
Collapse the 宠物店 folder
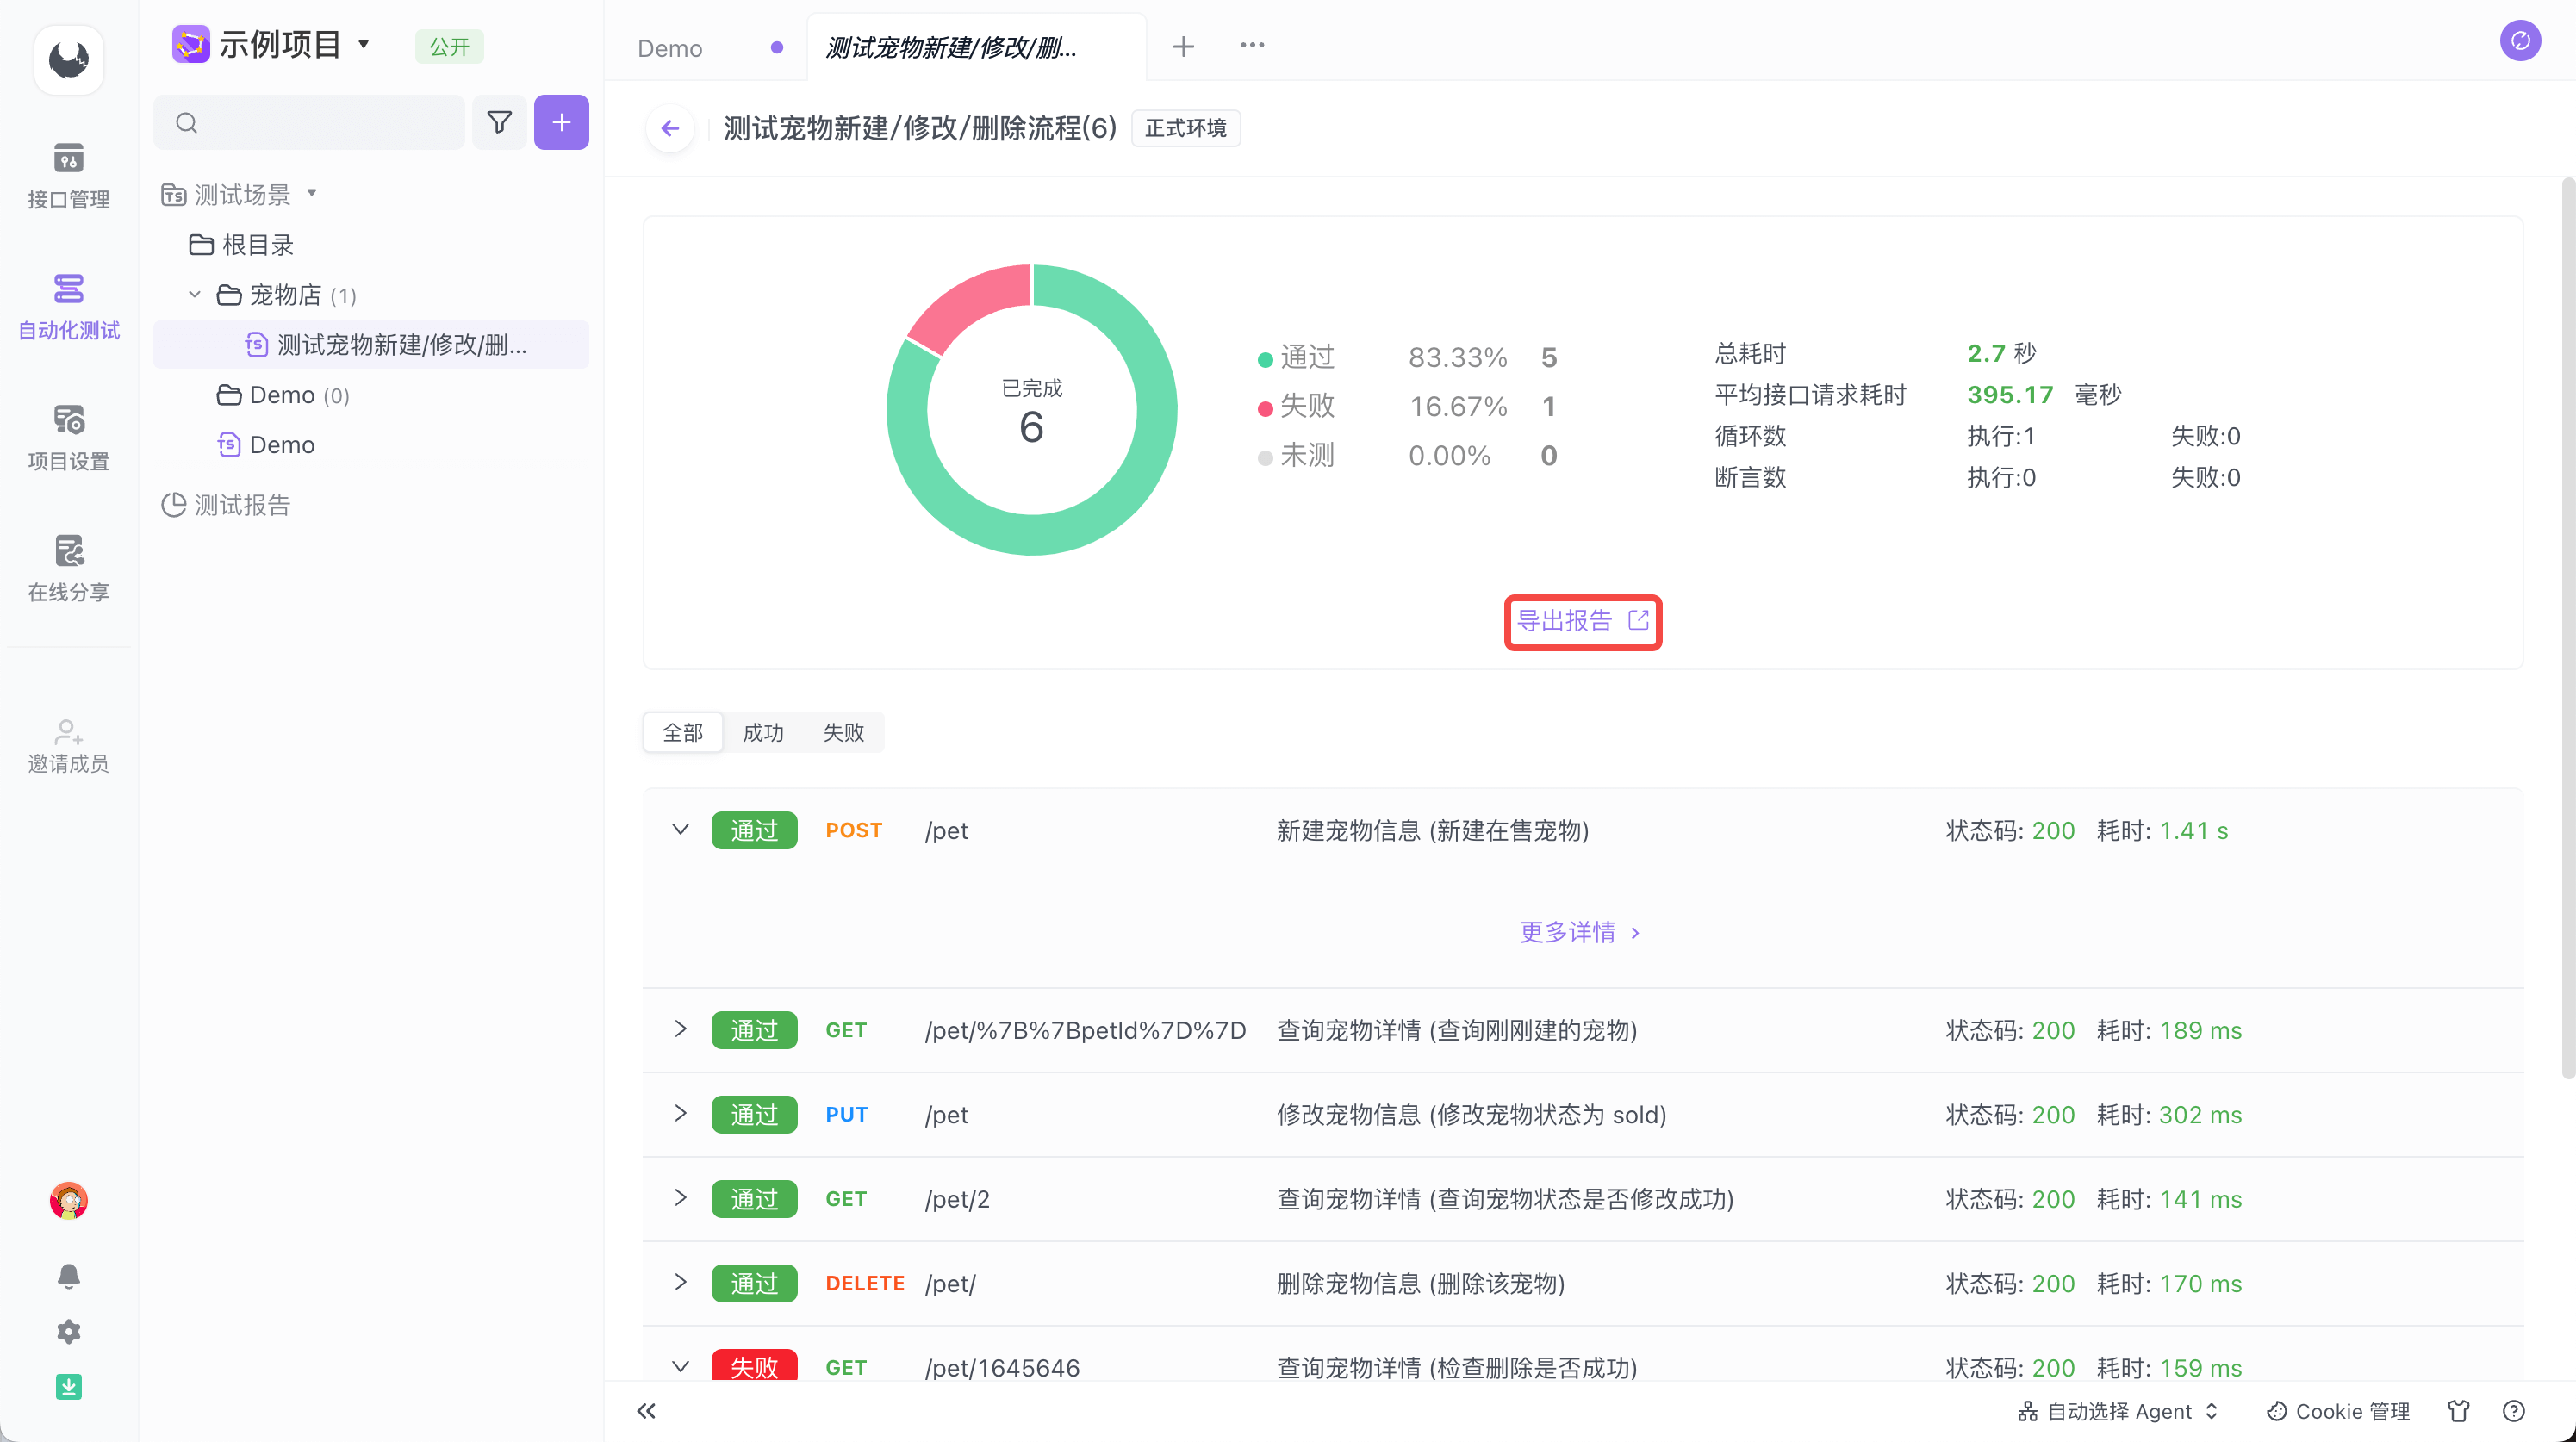195,295
